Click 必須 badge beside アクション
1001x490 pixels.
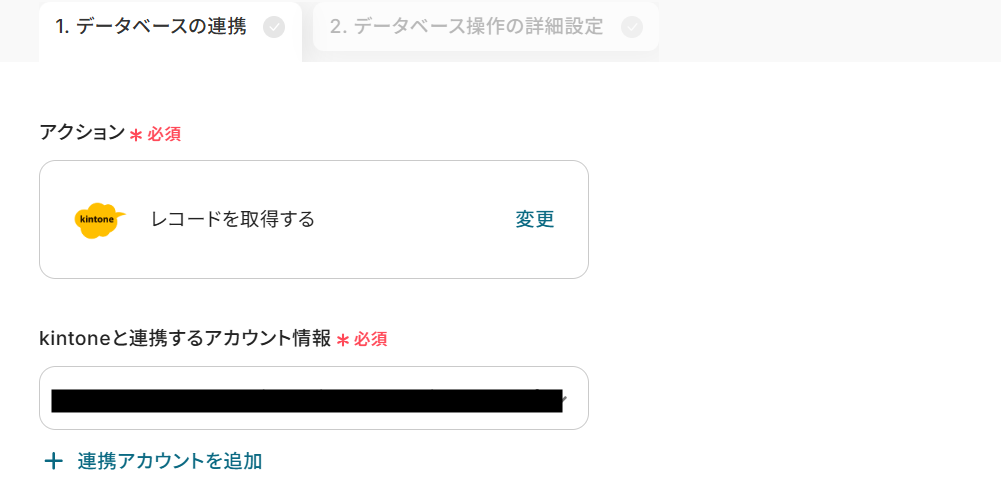[164, 134]
